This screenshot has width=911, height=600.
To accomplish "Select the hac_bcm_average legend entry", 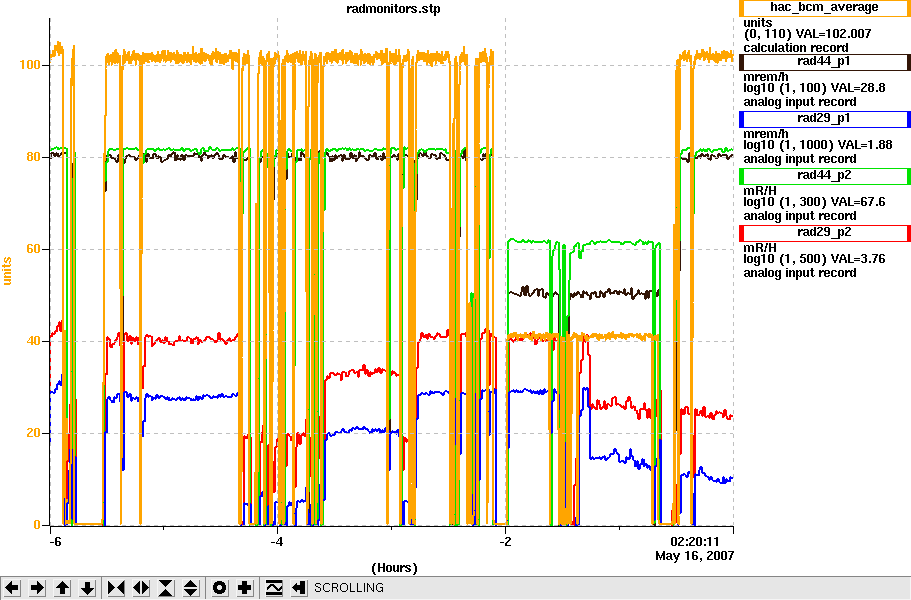I will tap(824, 8).
